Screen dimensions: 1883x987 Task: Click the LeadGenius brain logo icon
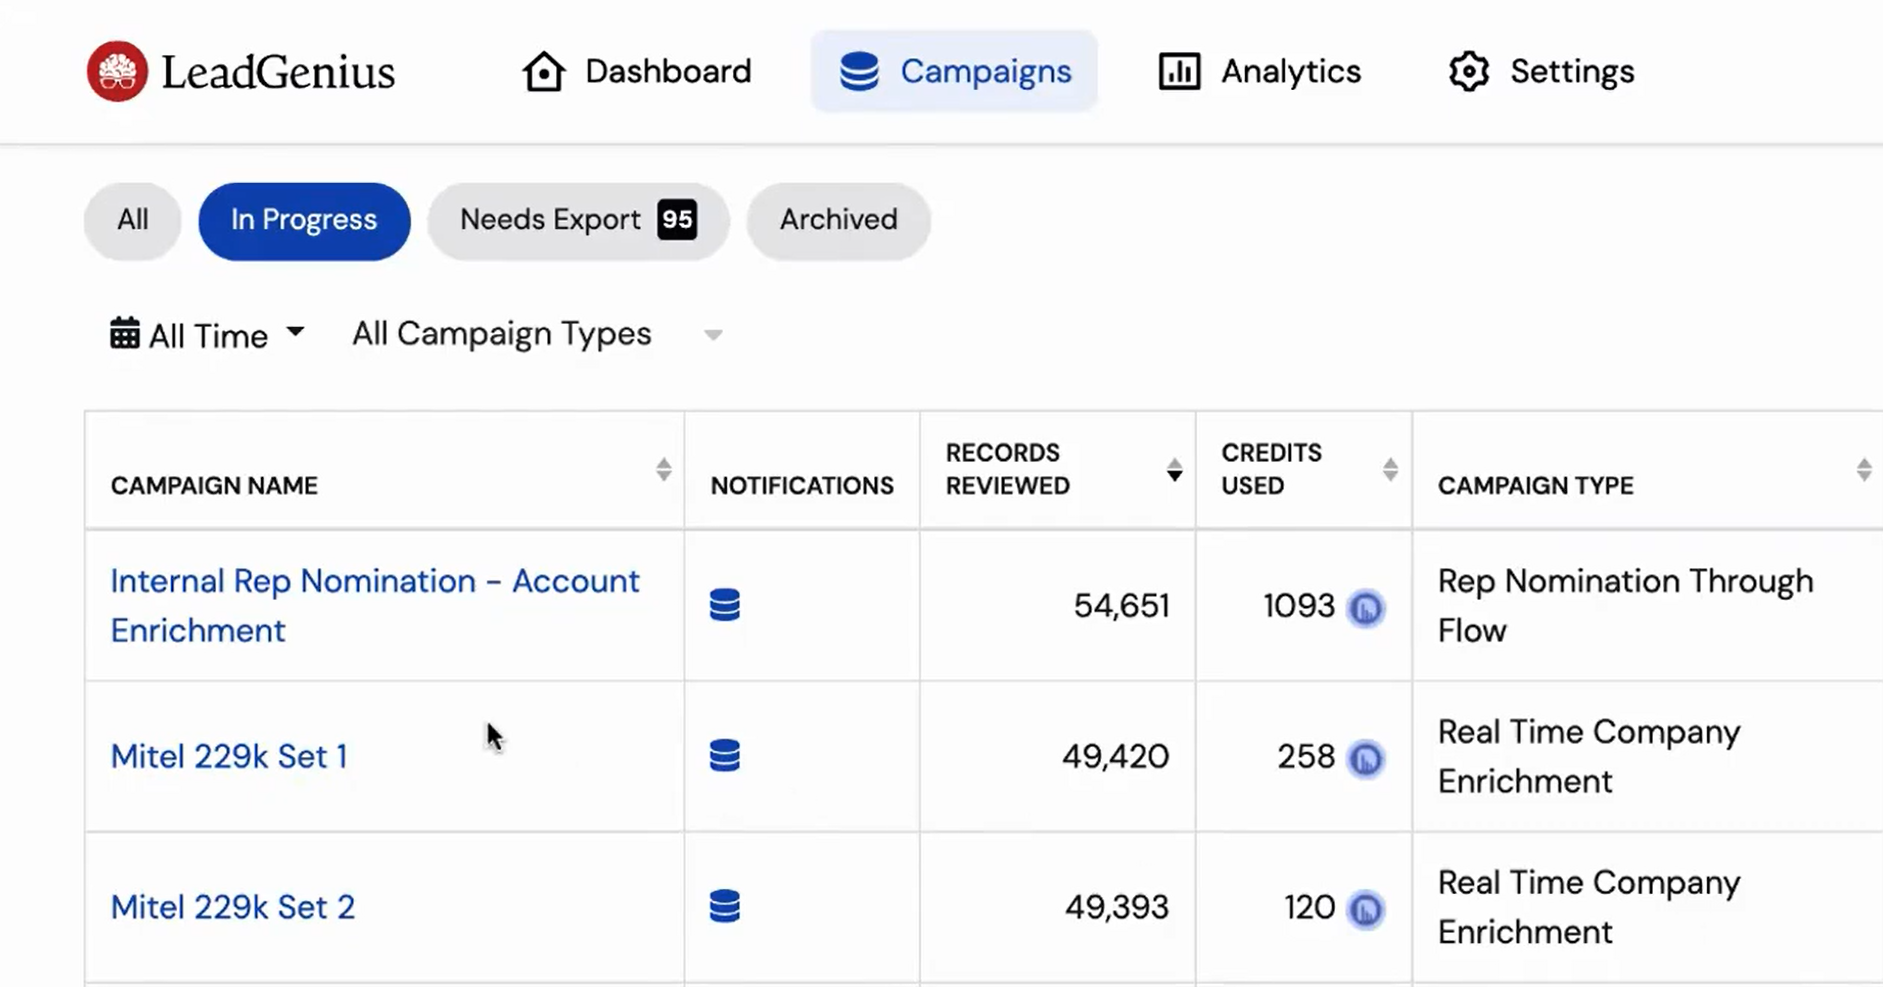coord(117,71)
